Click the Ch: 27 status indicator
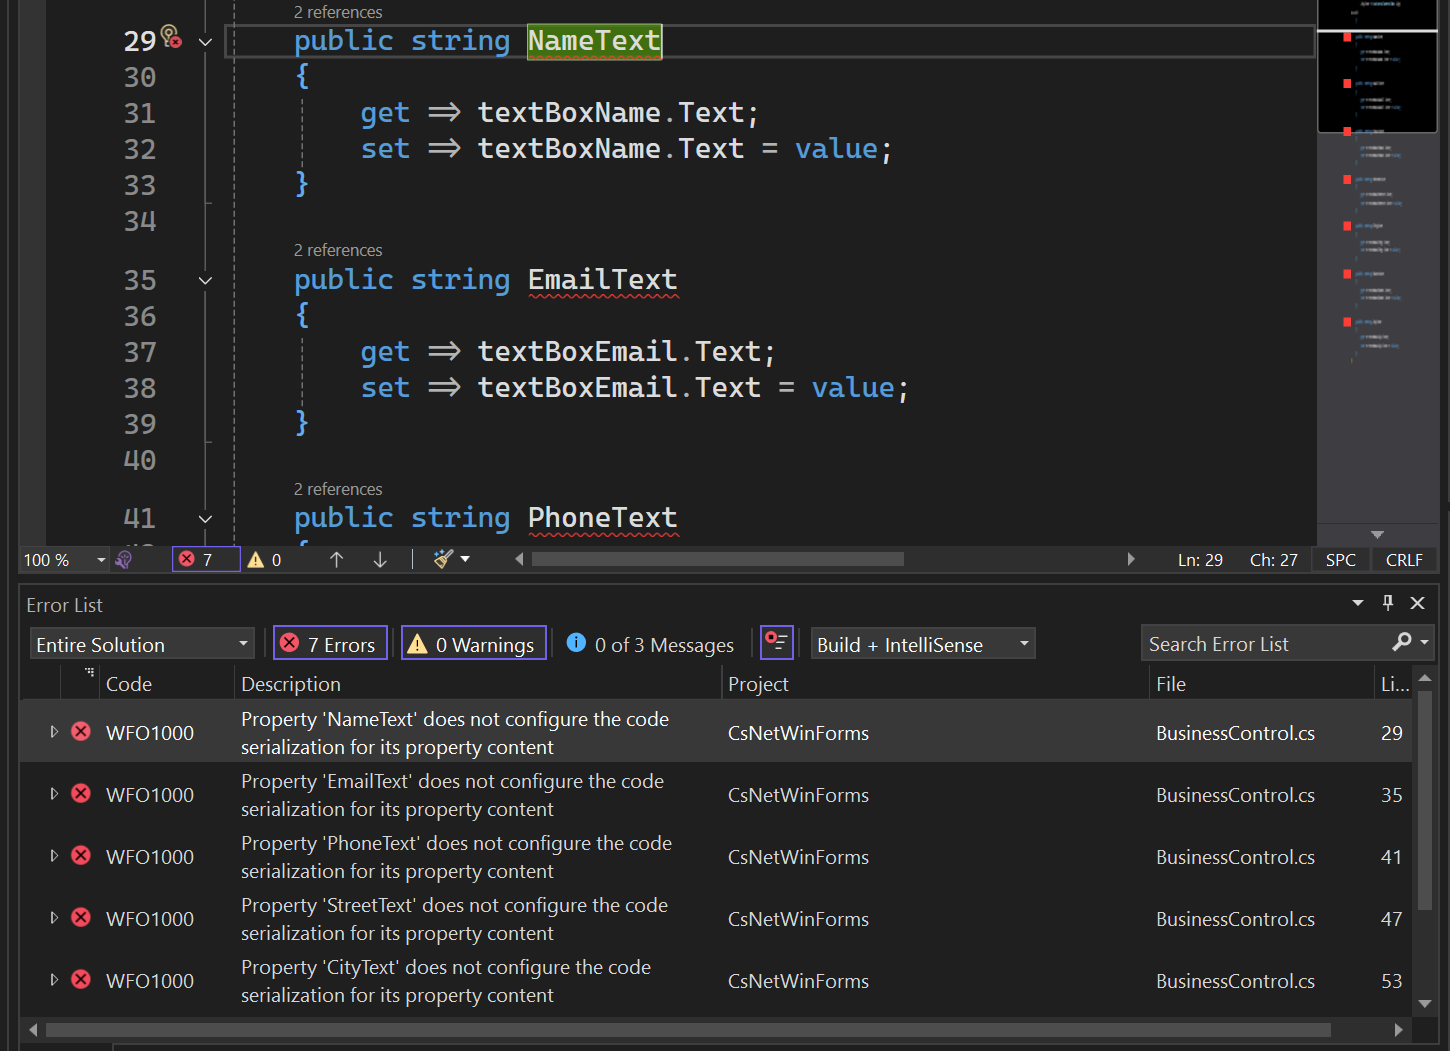 [1273, 560]
